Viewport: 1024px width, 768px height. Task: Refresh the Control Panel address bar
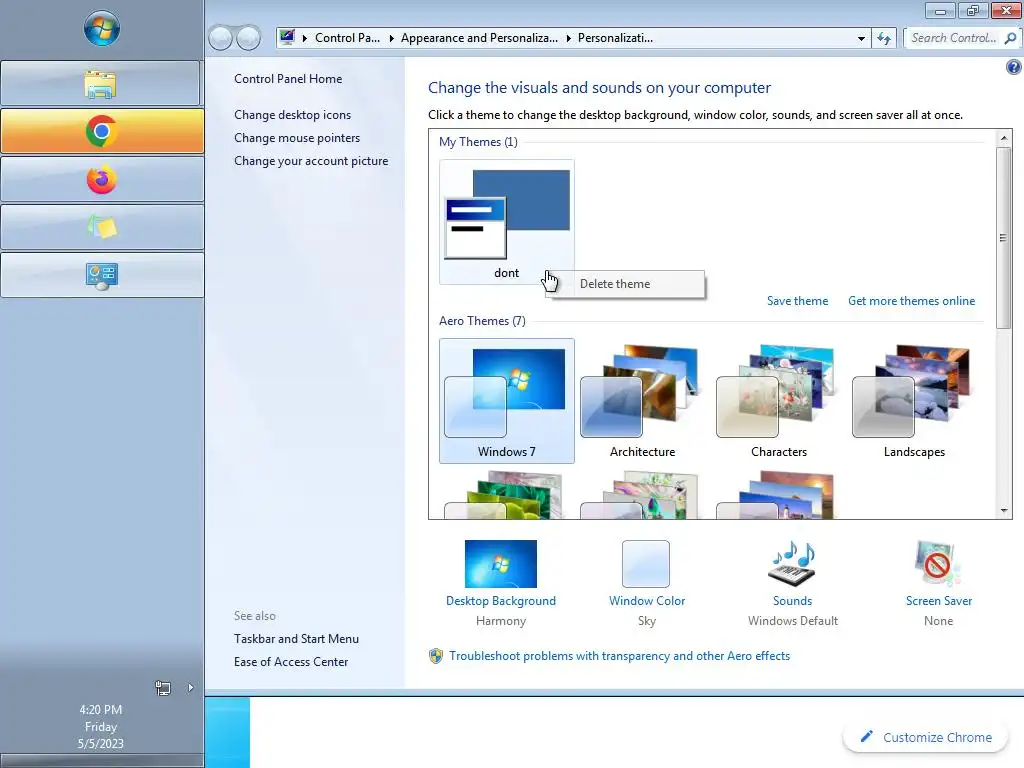(x=884, y=39)
